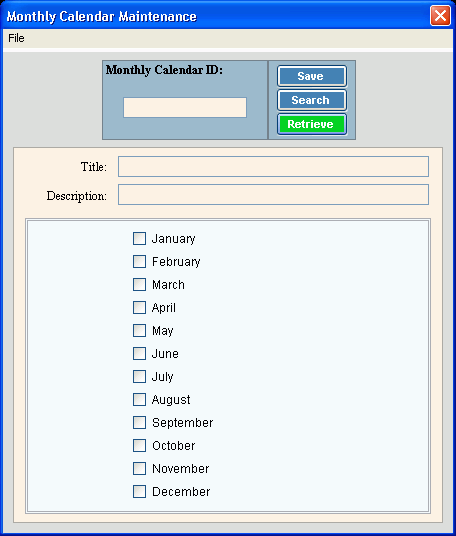Enable the August checkbox
Viewport: 456px width, 536px height.
(139, 399)
